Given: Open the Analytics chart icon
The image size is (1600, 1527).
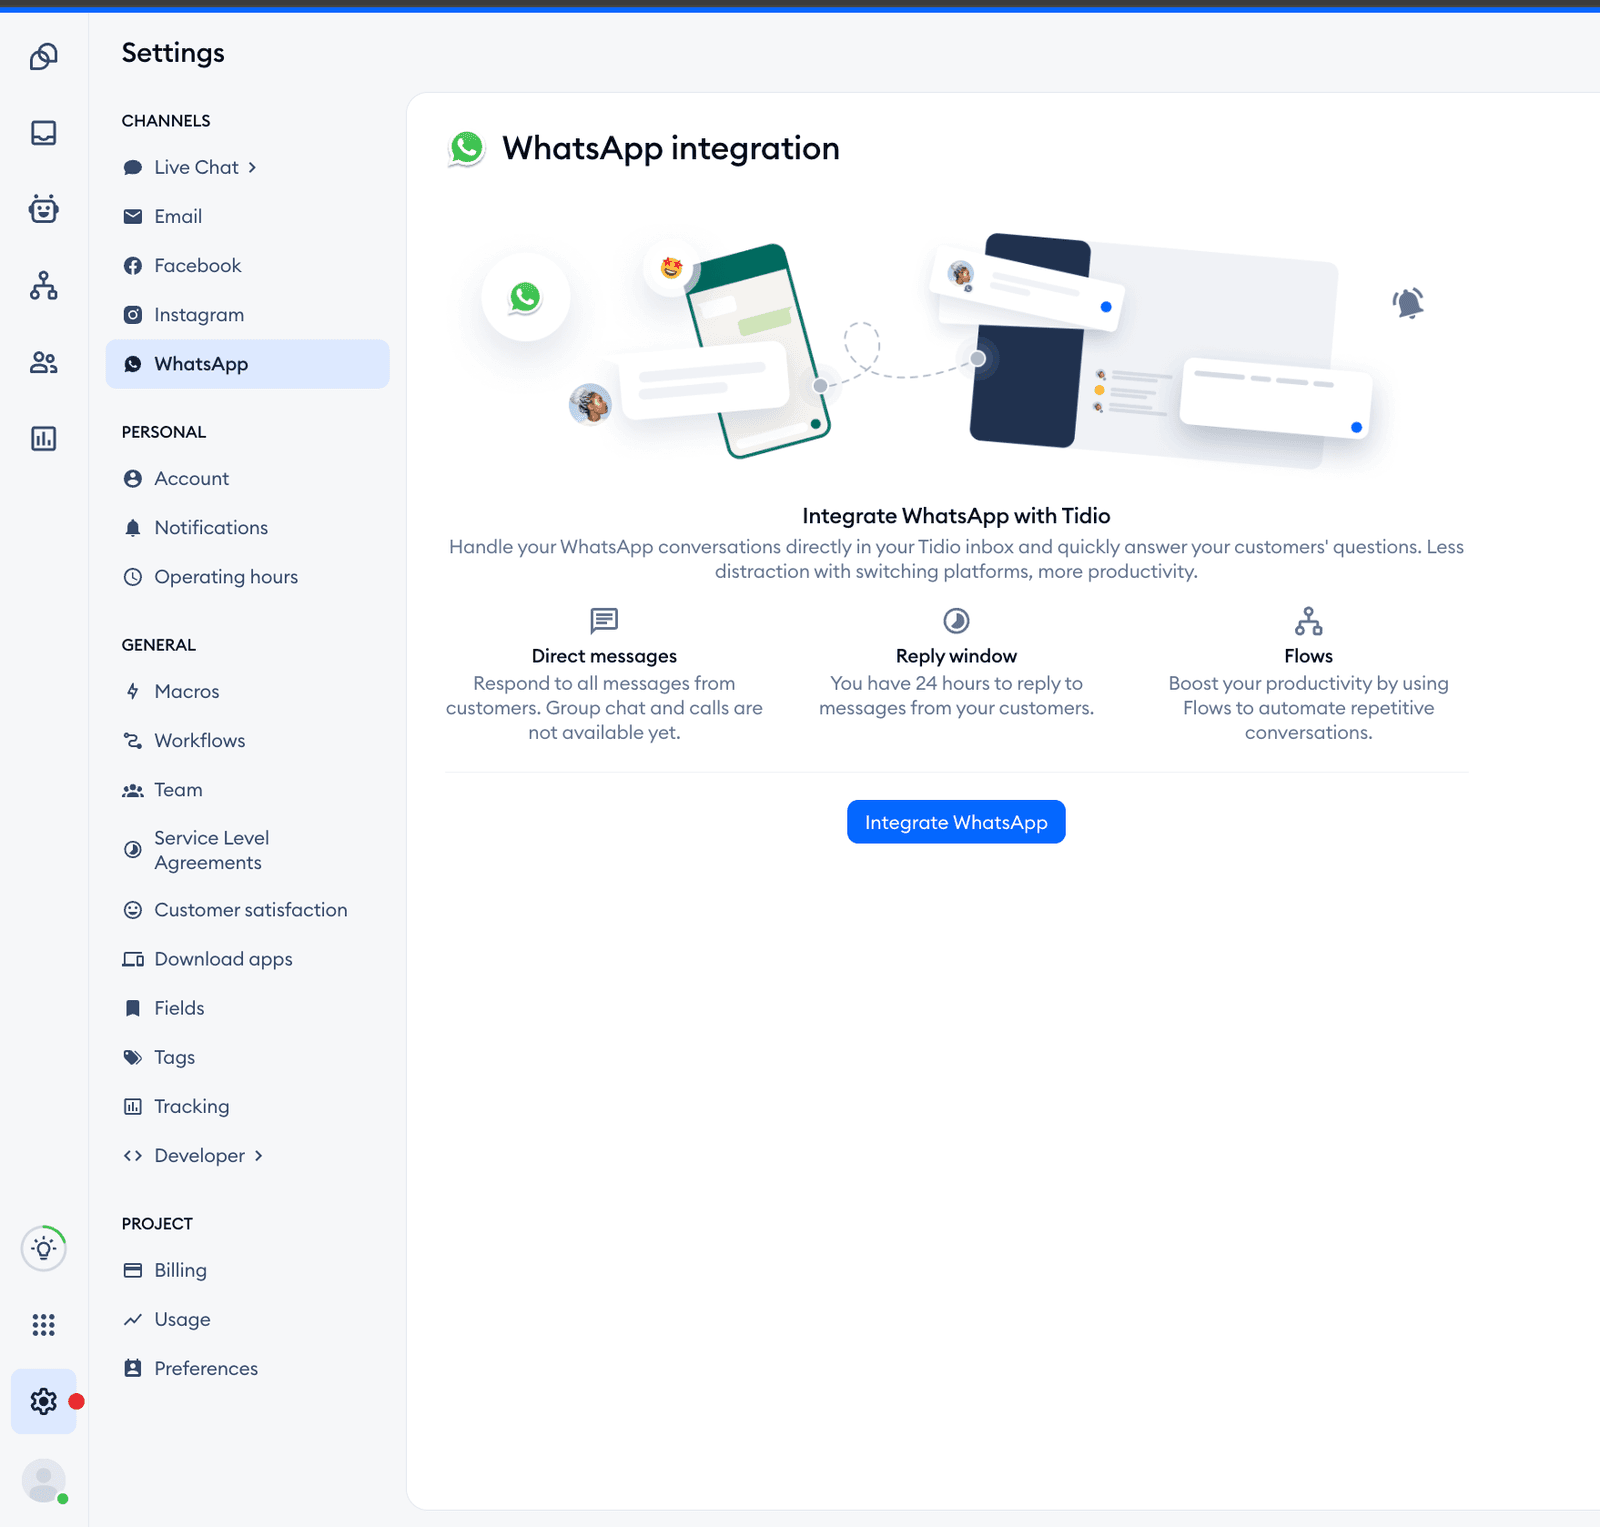Looking at the screenshot, I should click(43, 438).
